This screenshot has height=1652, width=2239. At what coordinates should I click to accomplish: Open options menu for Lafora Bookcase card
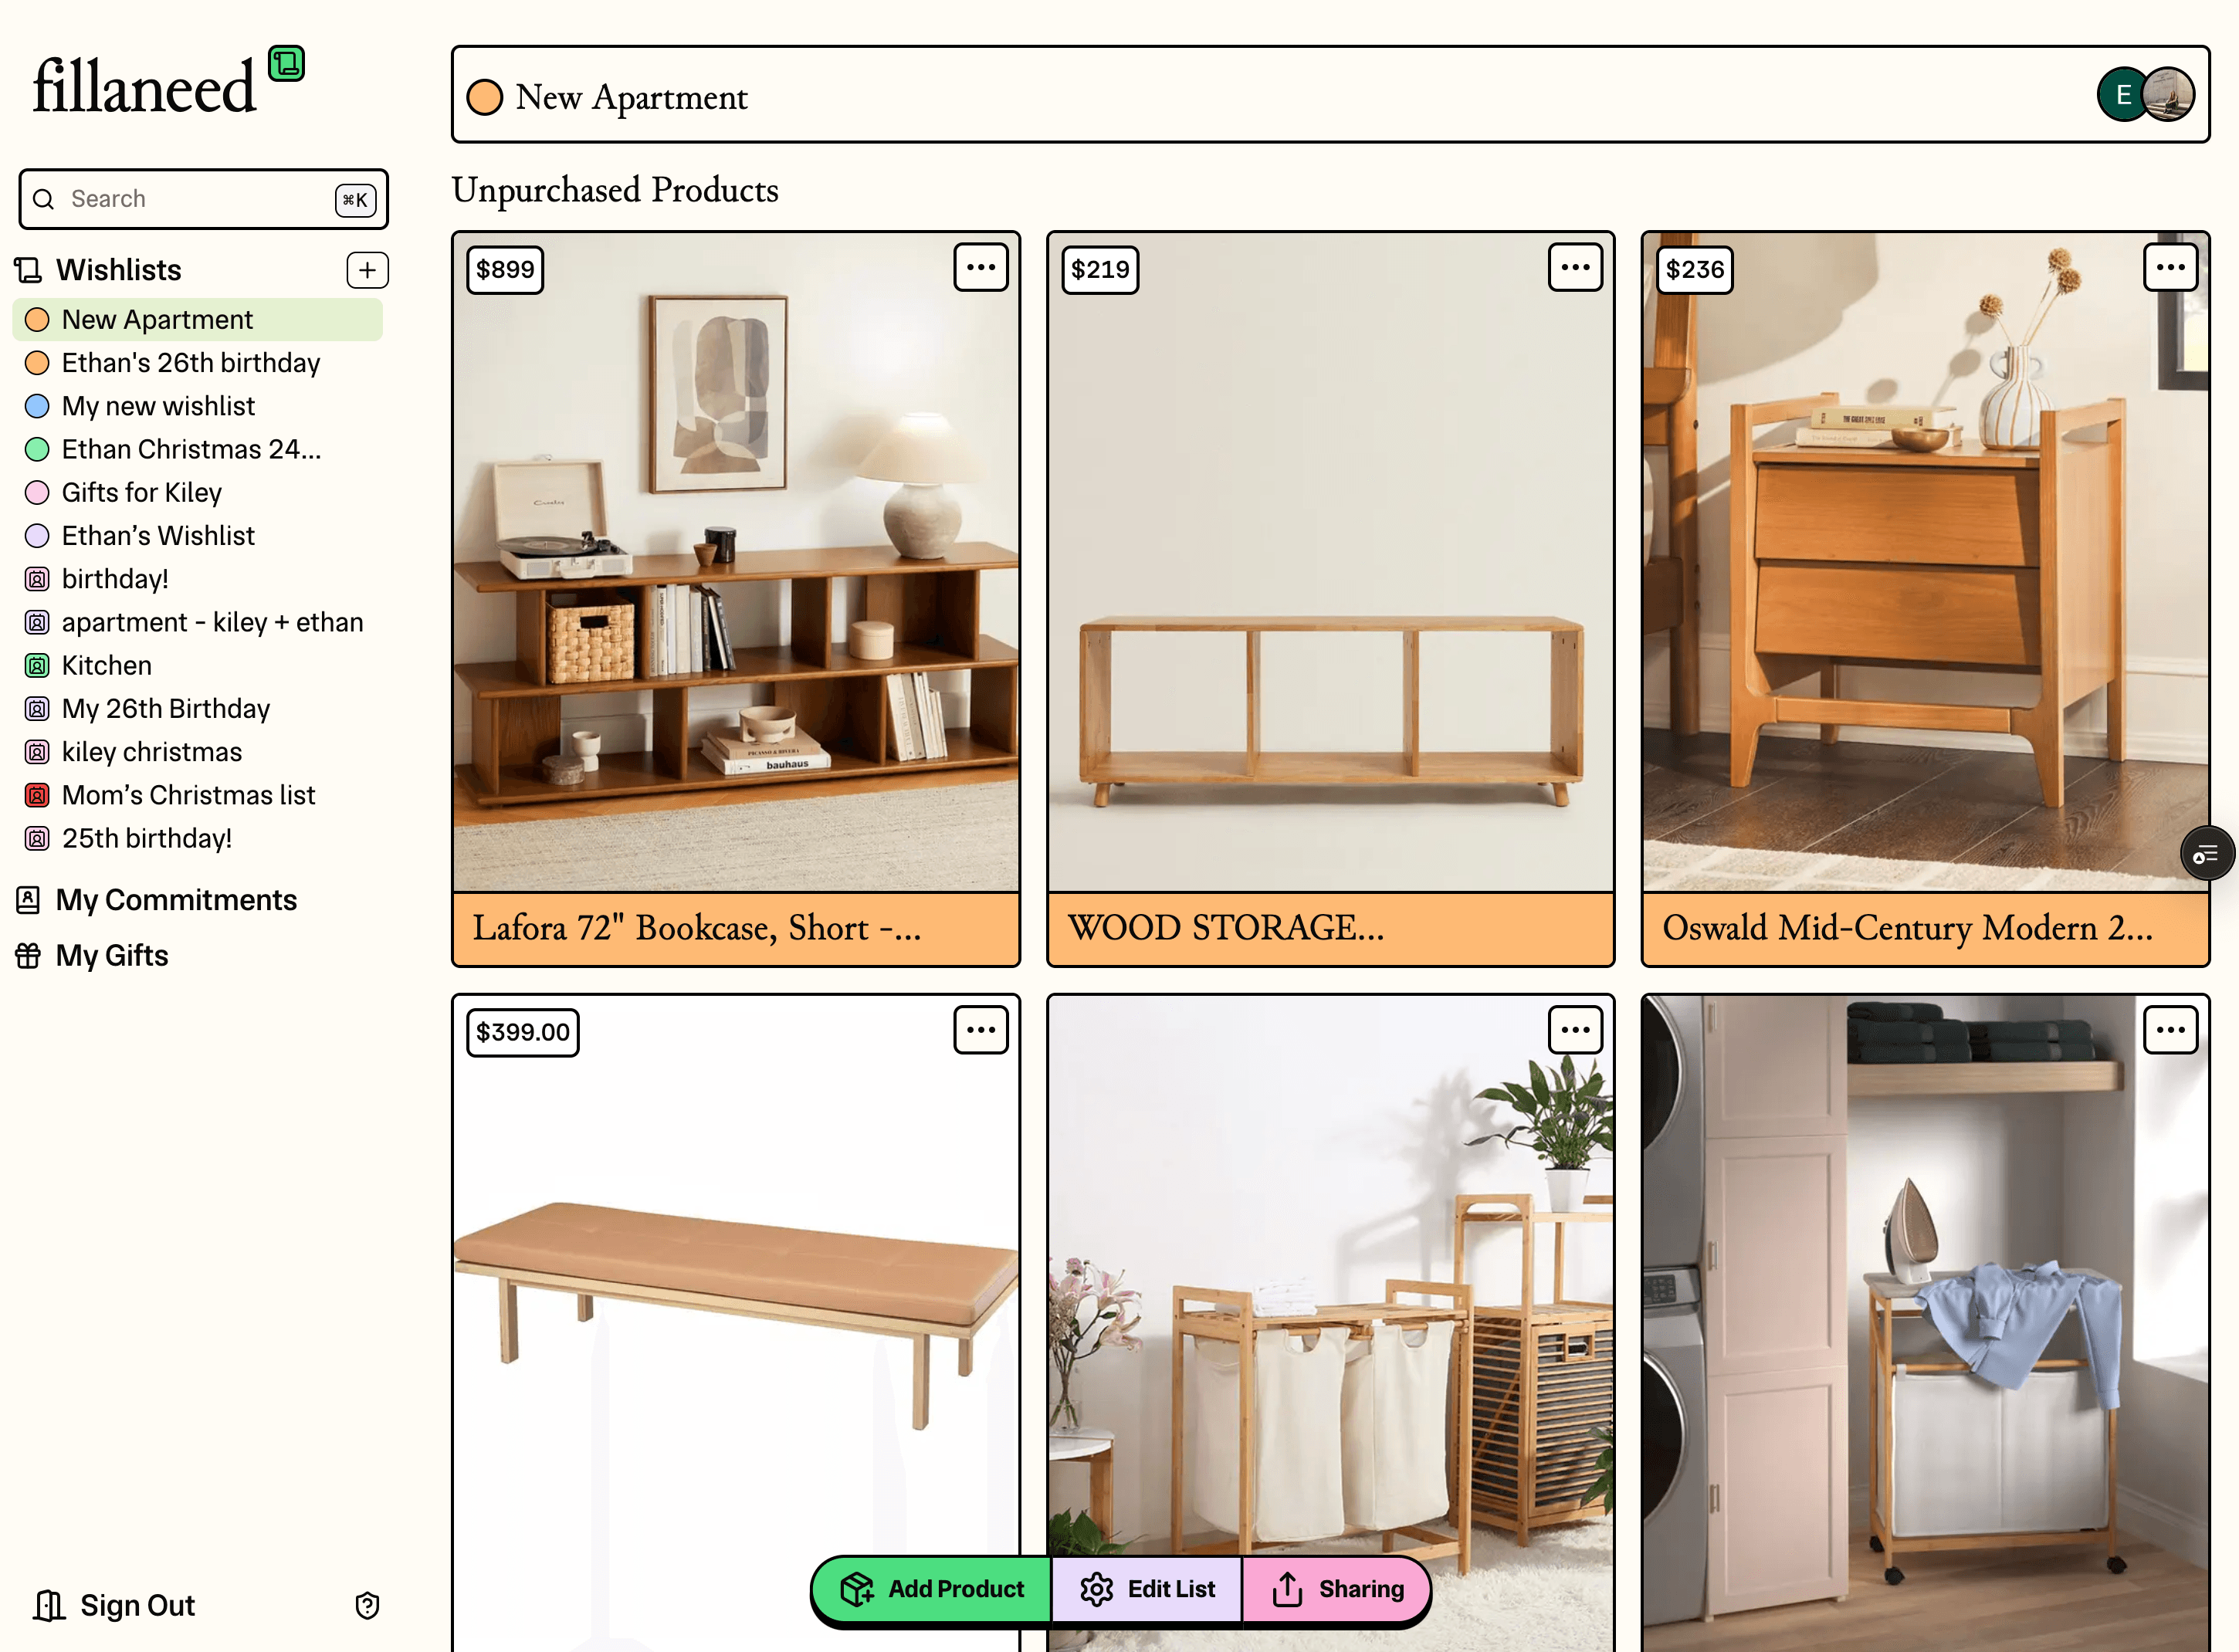click(x=980, y=268)
